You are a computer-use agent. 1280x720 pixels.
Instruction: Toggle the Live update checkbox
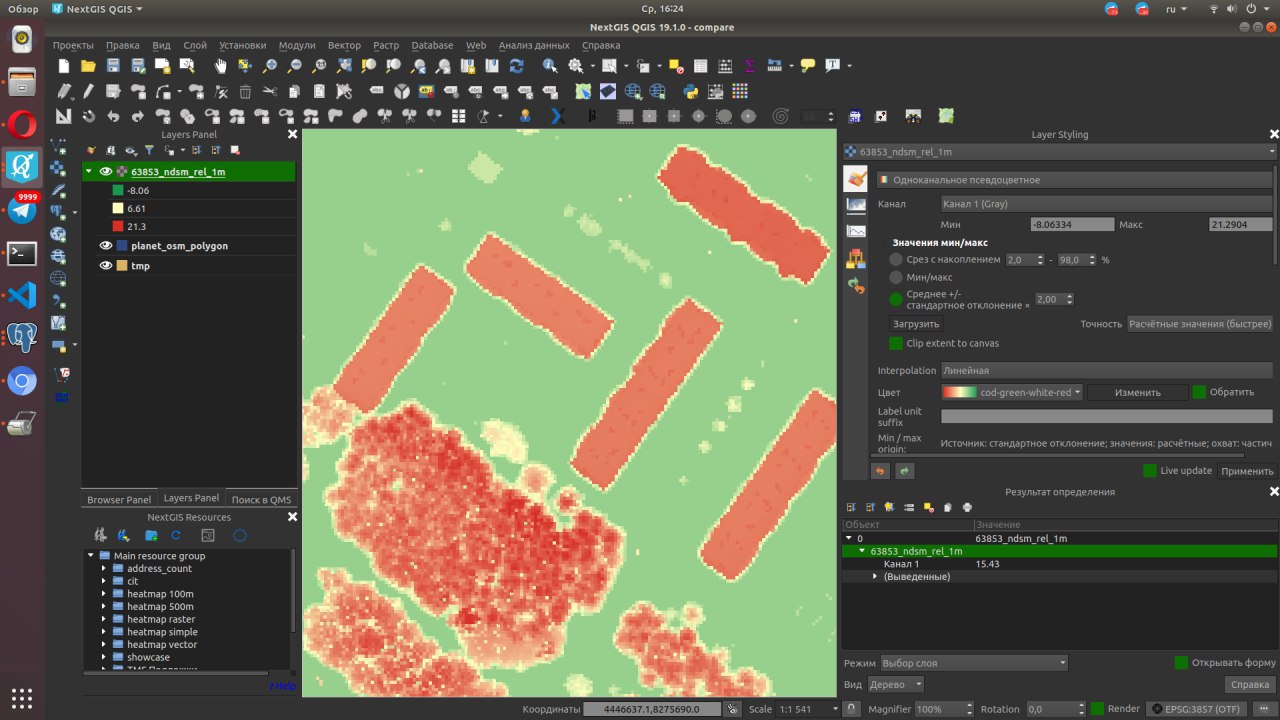pyautogui.click(x=1150, y=471)
